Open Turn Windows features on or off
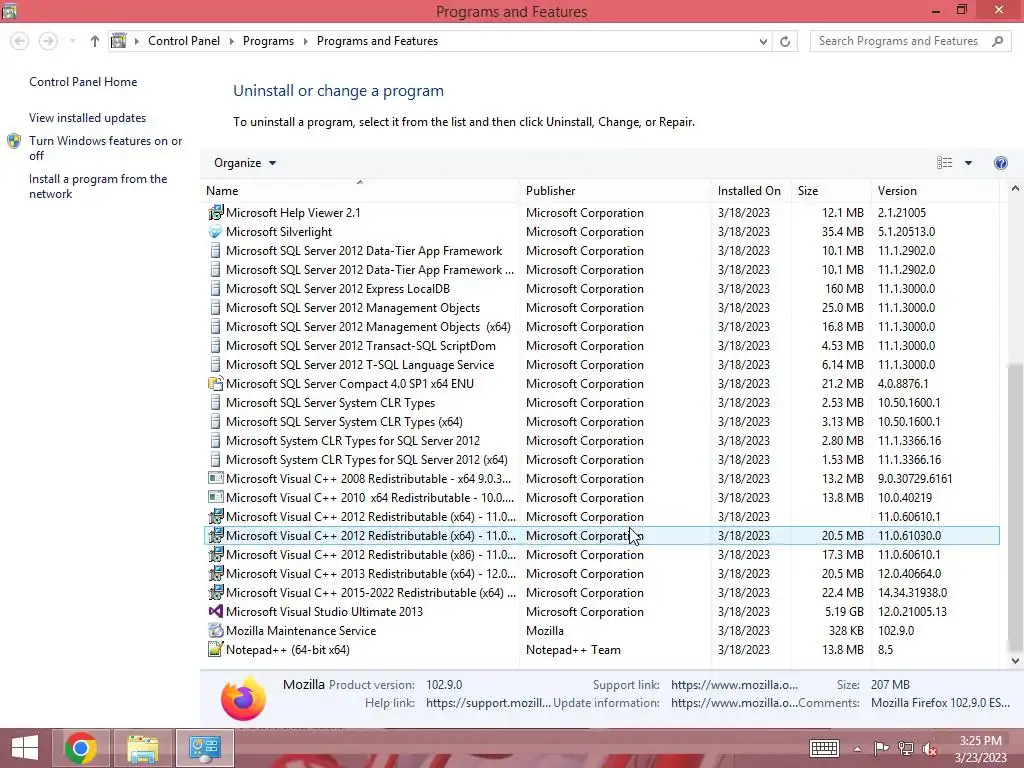The width and height of the screenshot is (1024, 768). pos(105,148)
